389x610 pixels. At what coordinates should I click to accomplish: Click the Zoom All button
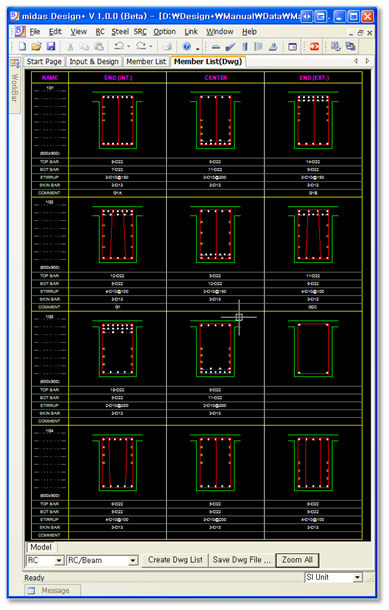[297, 560]
